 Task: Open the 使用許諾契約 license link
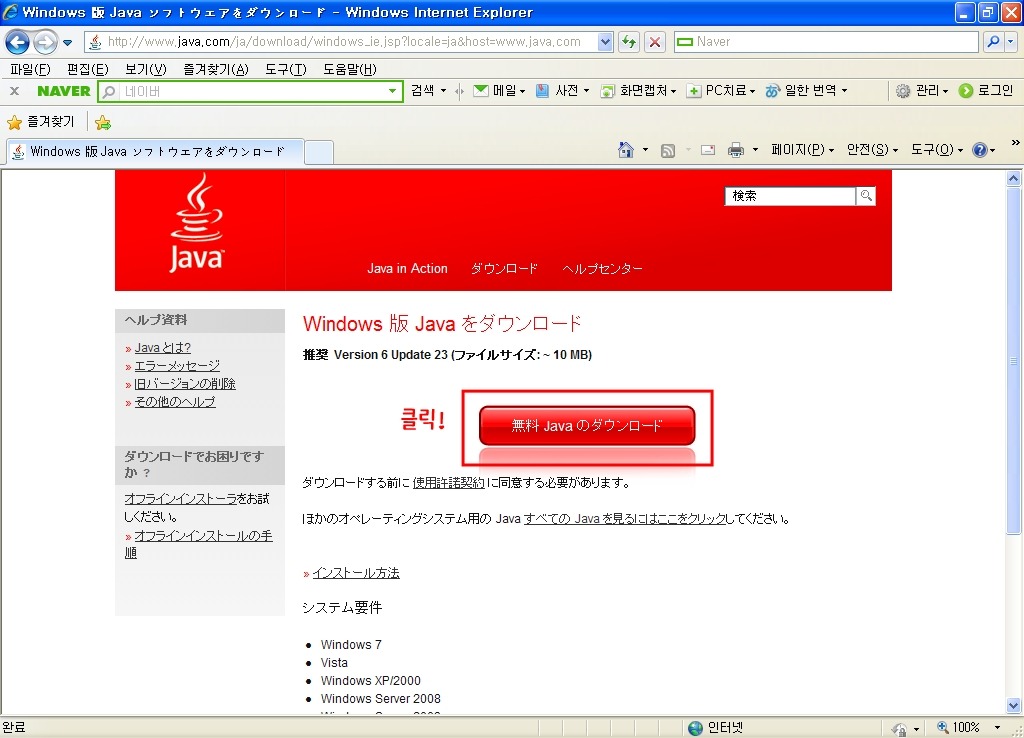[448, 483]
